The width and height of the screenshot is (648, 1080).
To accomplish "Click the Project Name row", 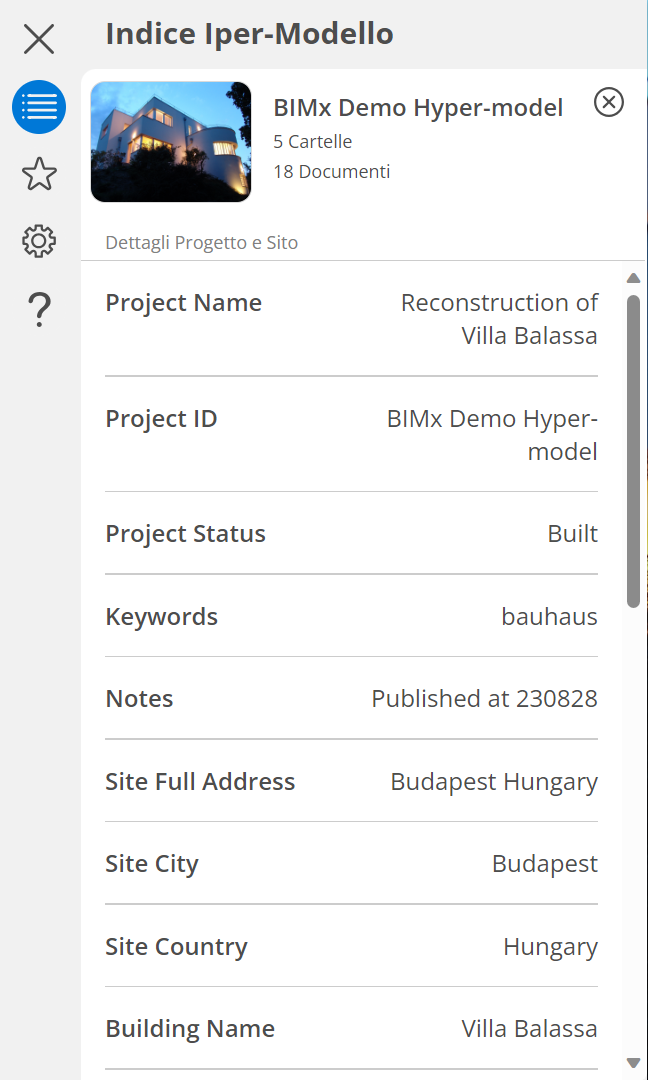I will tap(351, 319).
